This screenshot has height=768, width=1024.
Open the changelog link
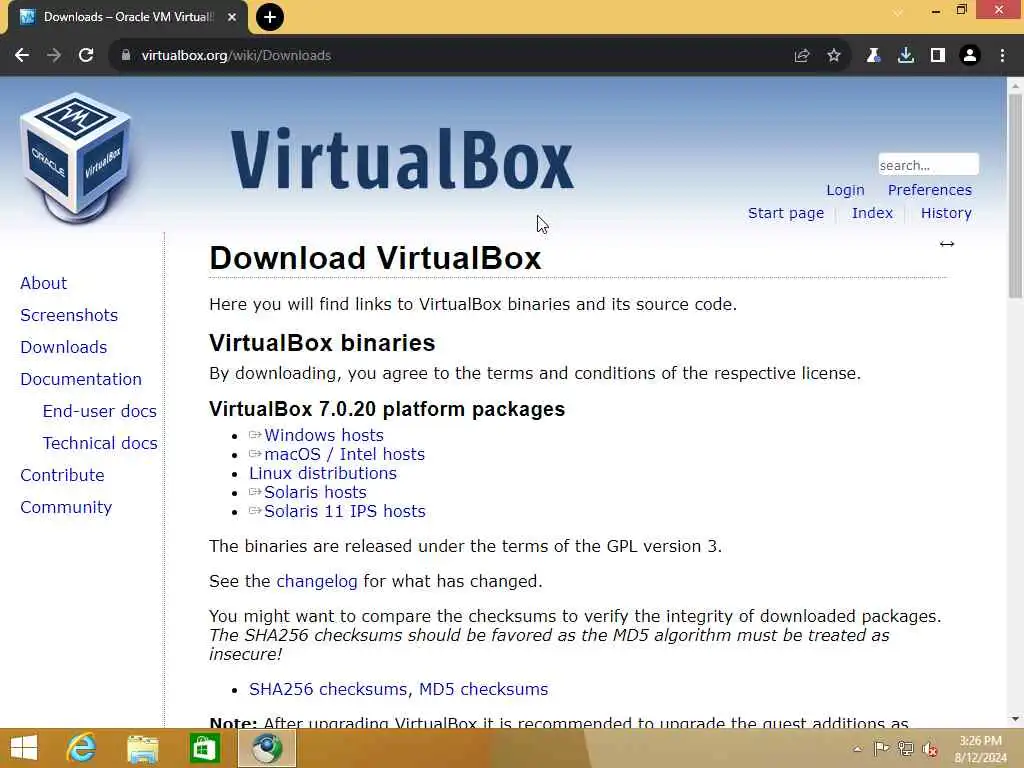point(317,581)
